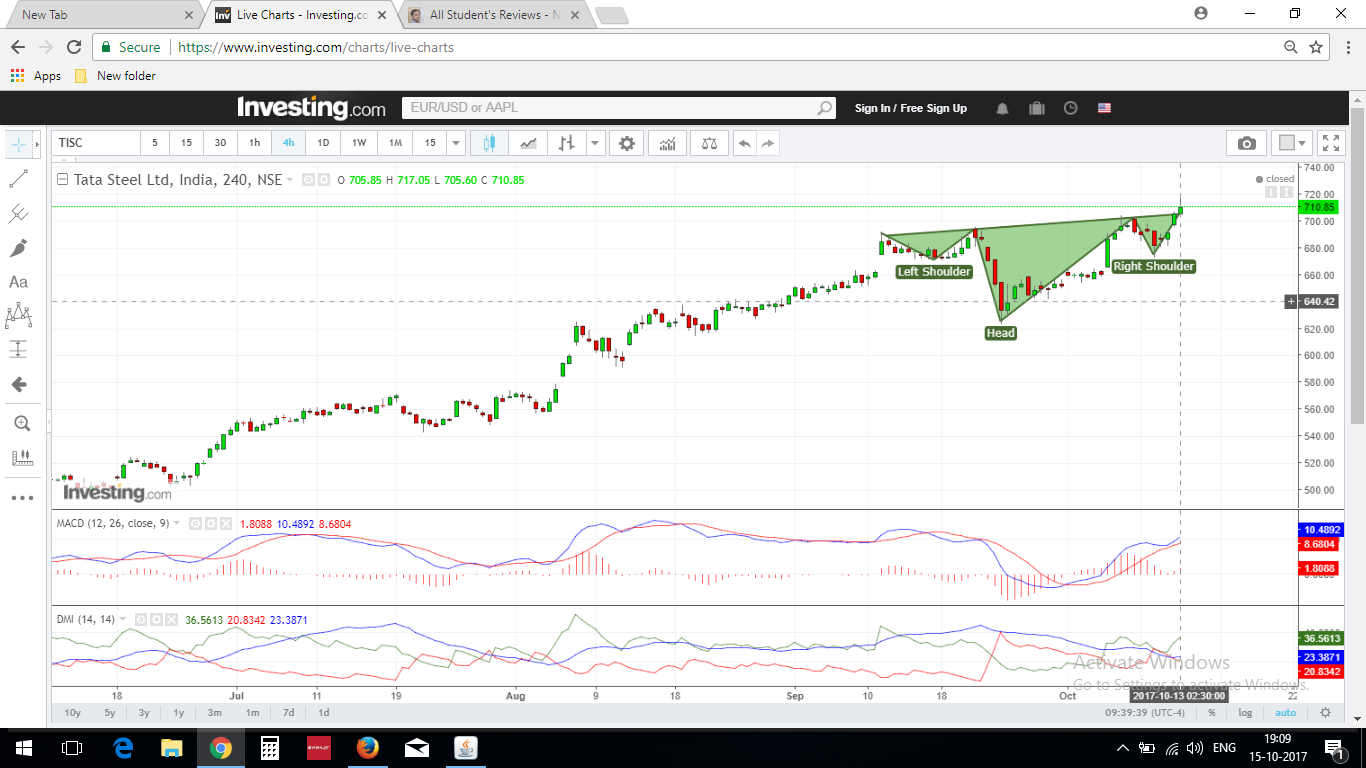Select the 1h interval
Screen dimensions: 1366x768
tap(254, 143)
